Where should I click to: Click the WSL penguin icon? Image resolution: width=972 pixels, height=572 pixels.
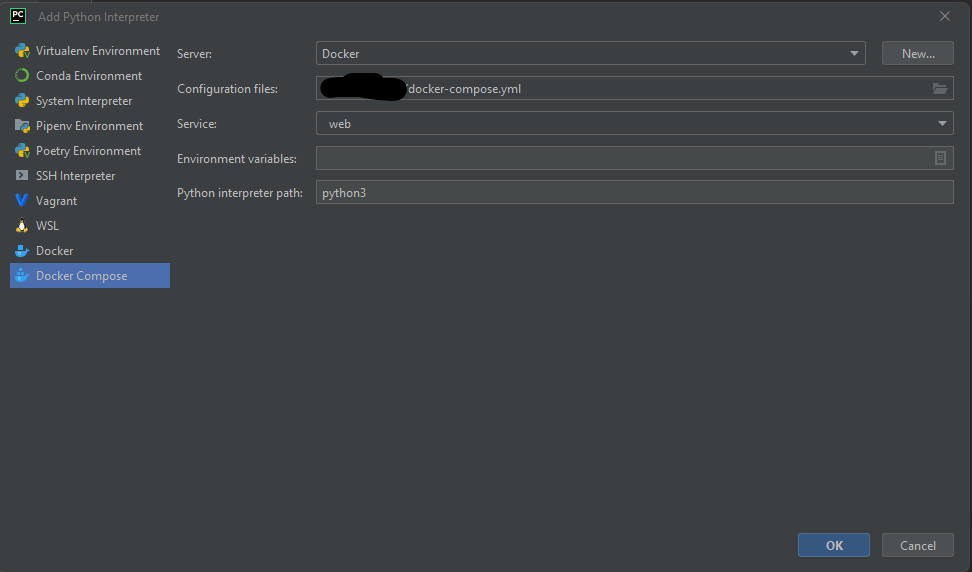(22, 226)
